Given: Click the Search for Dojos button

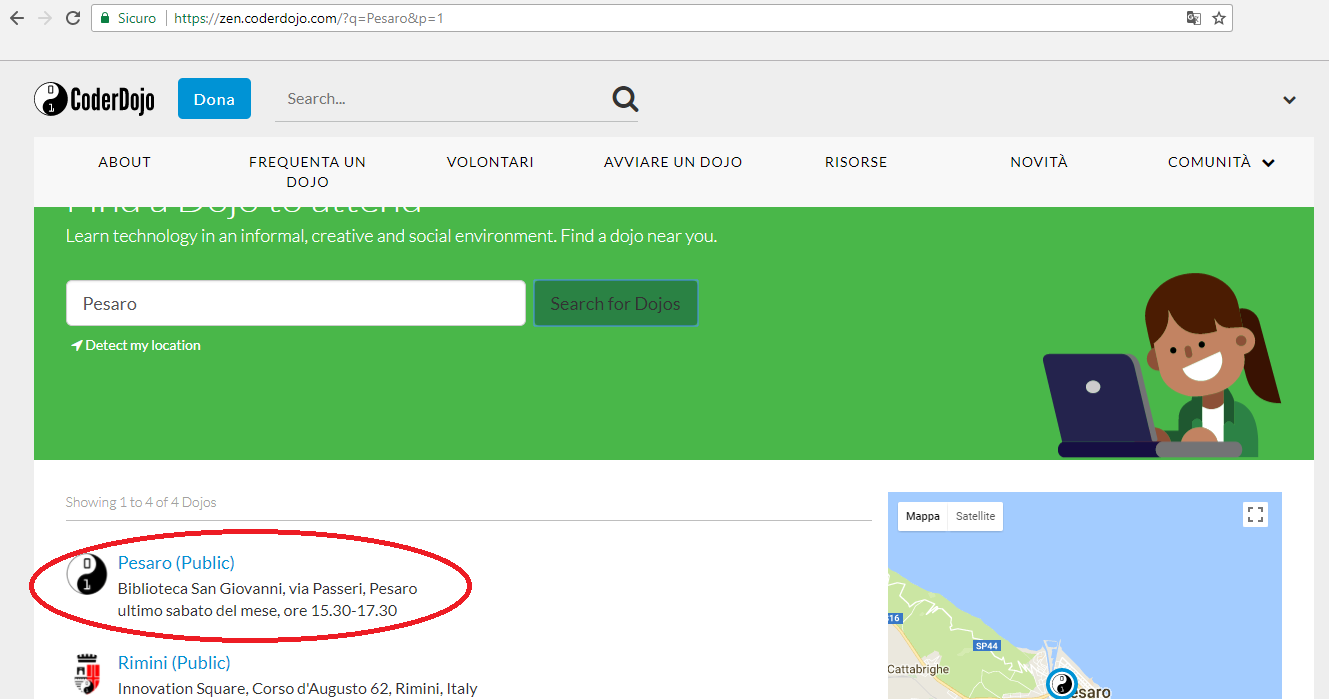Looking at the screenshot, I should tap(615, 303).
